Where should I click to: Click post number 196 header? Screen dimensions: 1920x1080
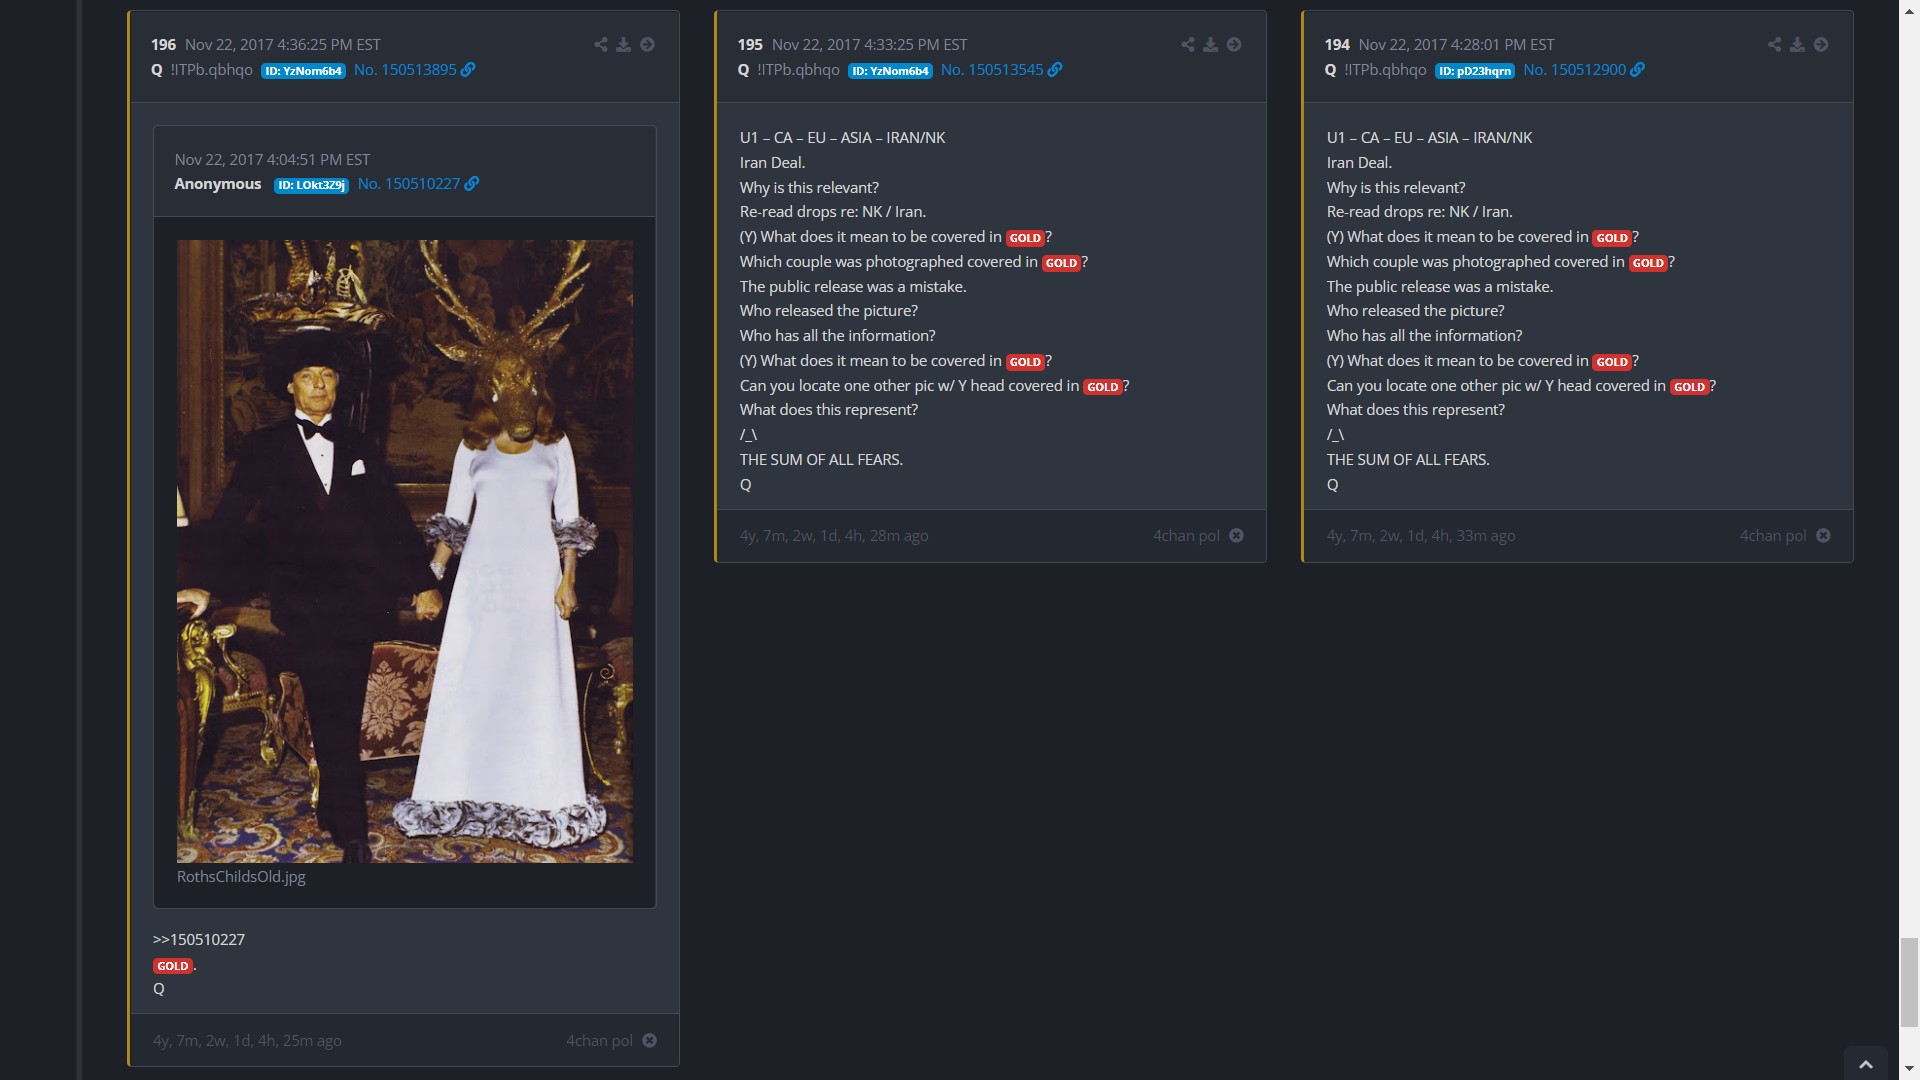(163, 45)
